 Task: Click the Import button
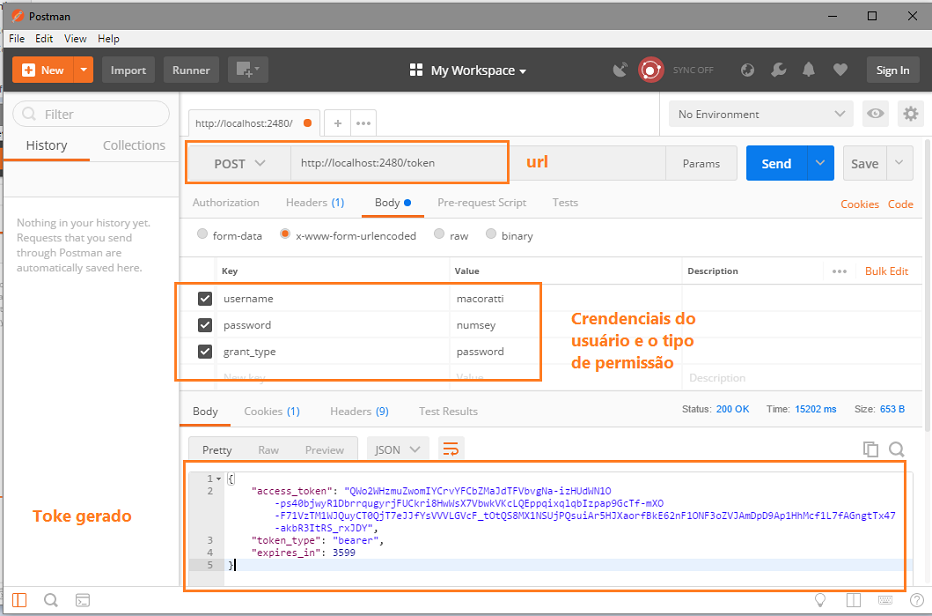tap(128, 70)
